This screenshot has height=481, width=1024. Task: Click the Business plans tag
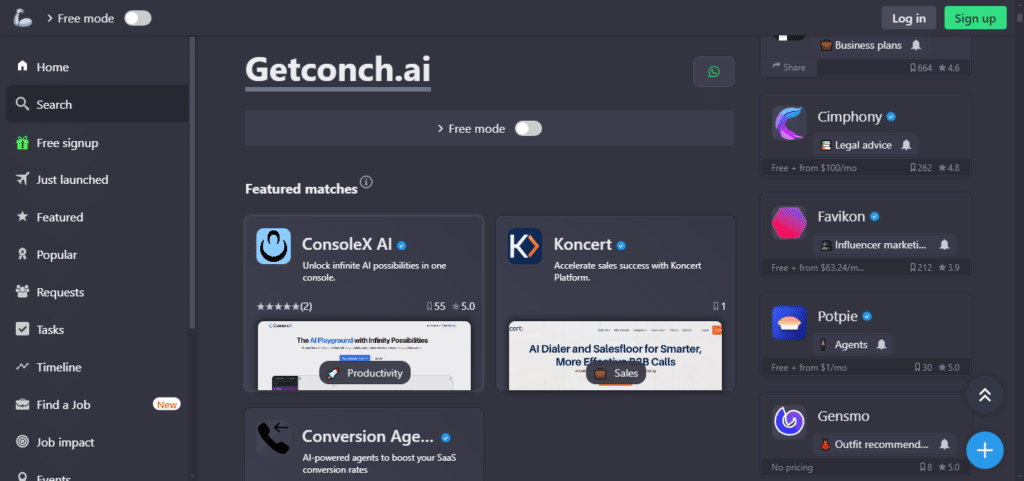pos(861,45)
